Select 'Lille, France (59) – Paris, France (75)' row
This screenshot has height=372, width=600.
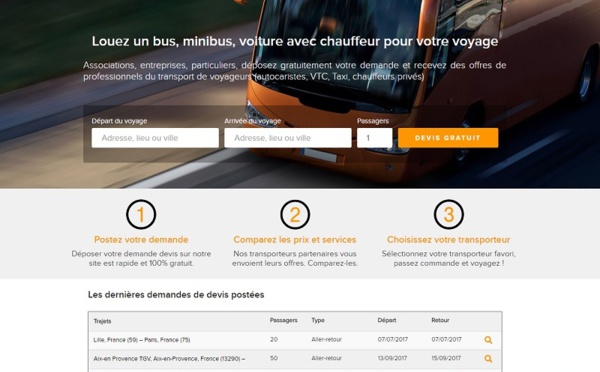pos(295,340)
